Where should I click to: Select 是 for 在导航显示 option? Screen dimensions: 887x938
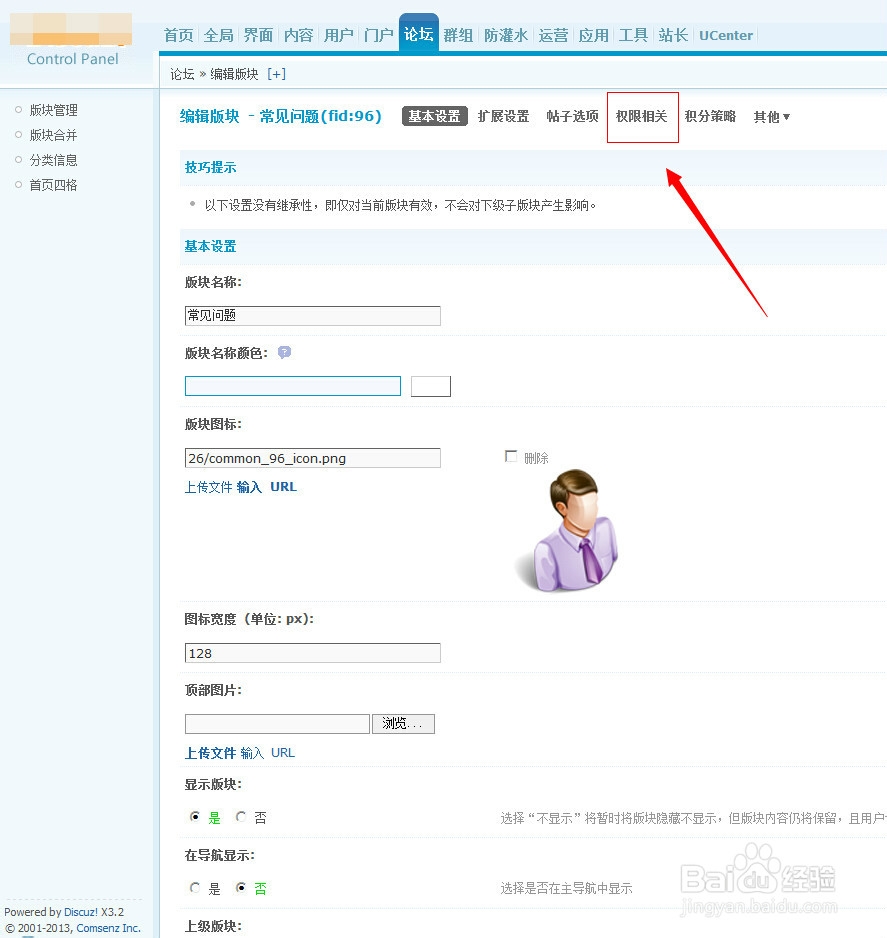click(195, 888)
